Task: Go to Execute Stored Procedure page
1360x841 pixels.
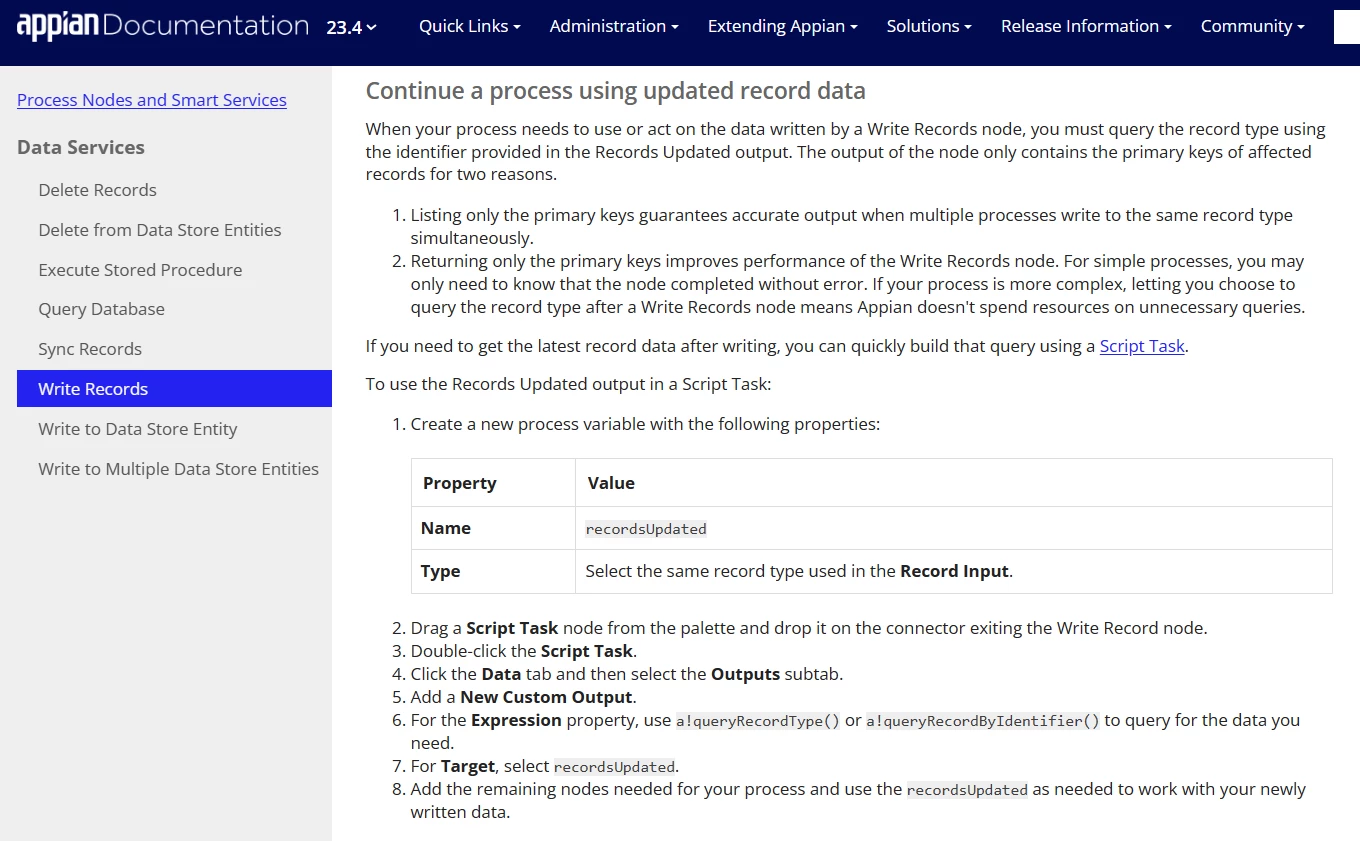Action: click(140, 270)
